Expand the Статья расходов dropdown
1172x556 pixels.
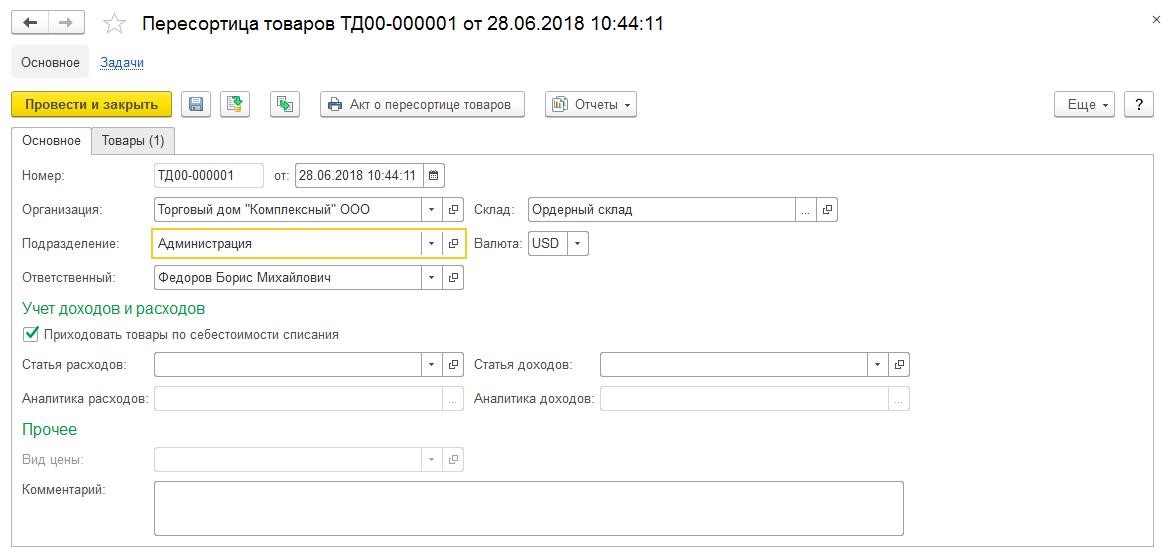(x=431, y=365)
